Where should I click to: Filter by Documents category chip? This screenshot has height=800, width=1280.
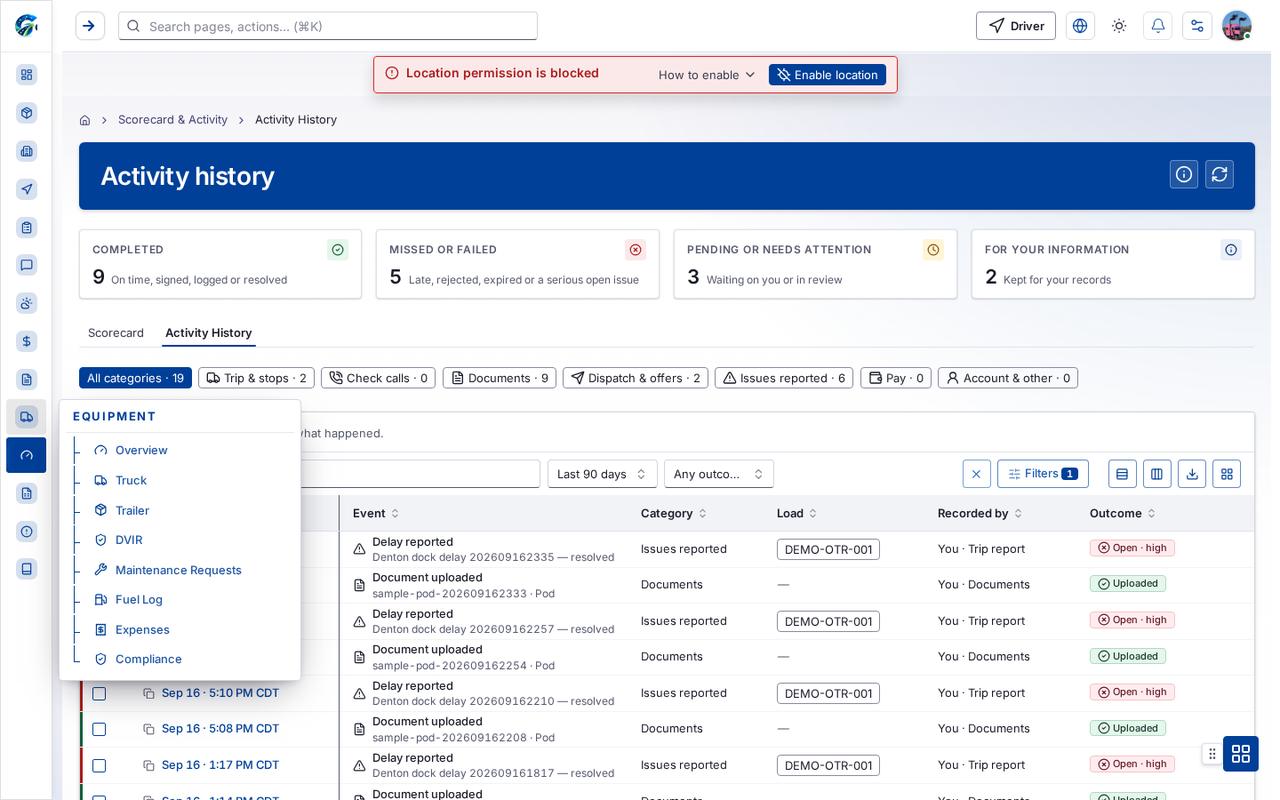[499, 378]
